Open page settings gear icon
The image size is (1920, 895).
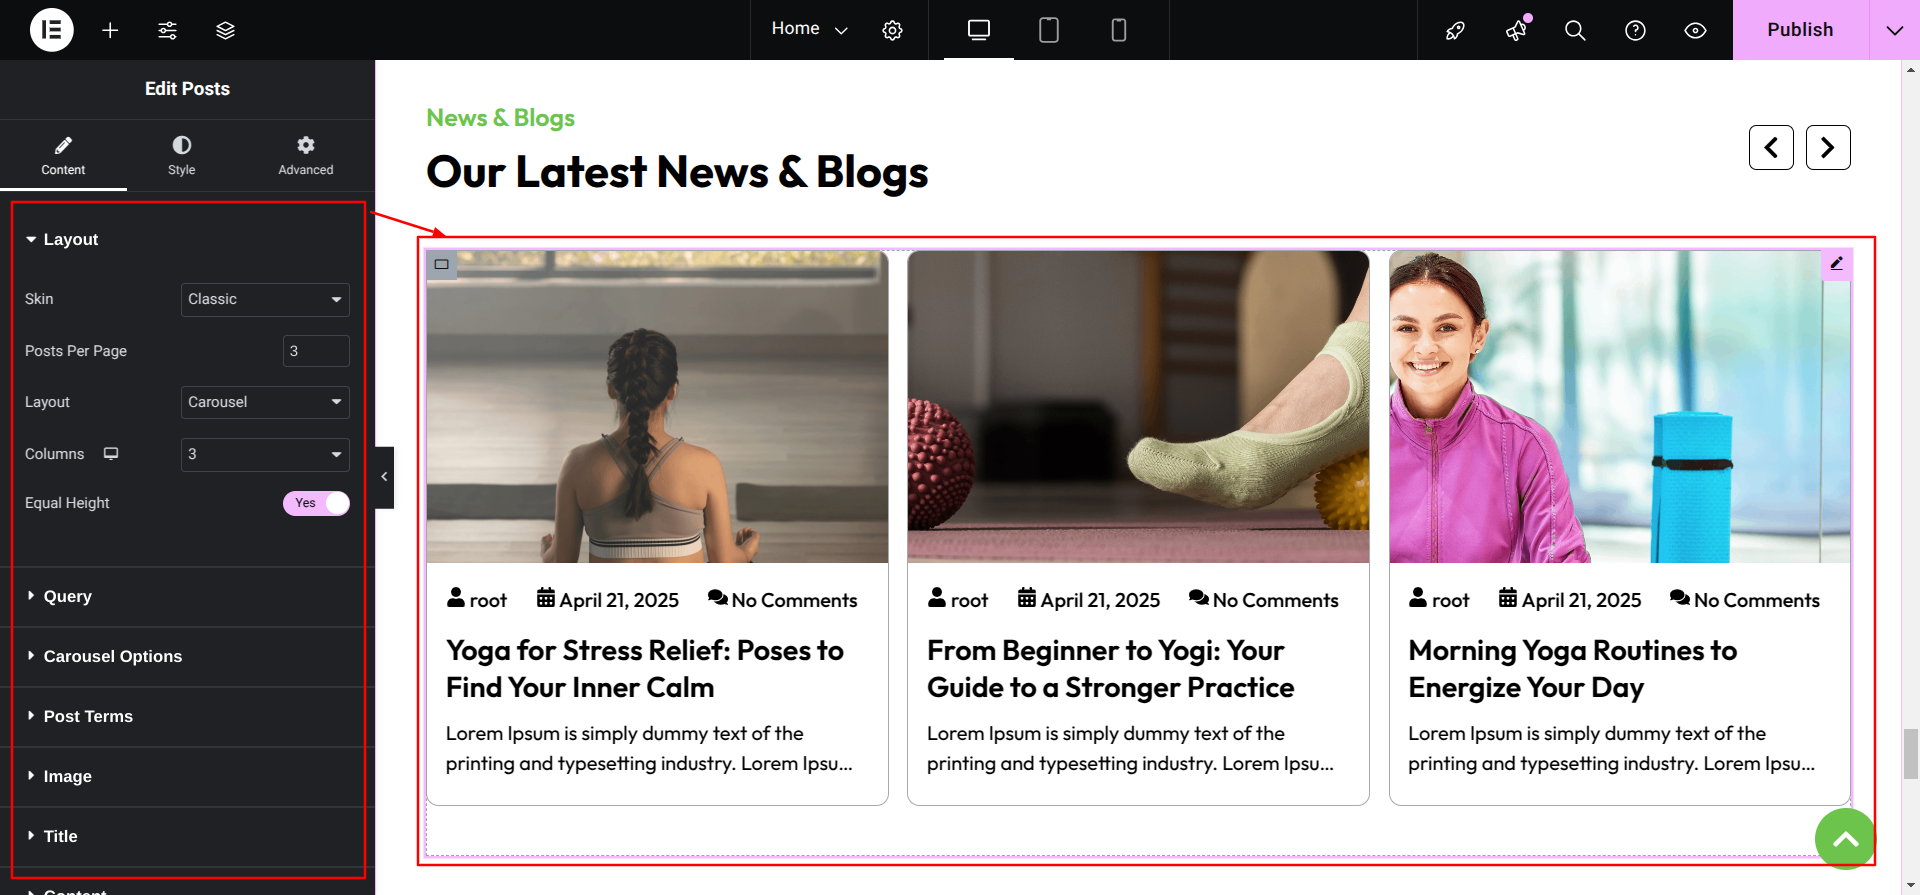[892, 30]
